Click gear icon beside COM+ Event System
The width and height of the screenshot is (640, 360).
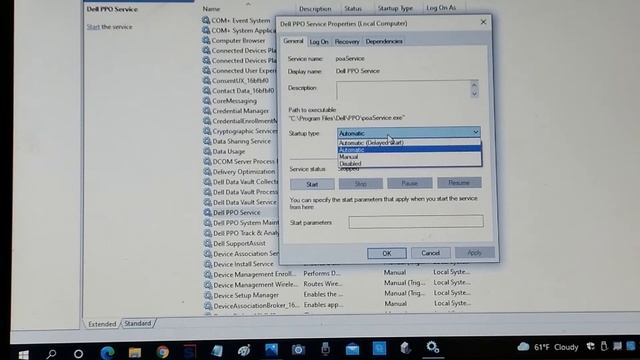pos(207,20)
